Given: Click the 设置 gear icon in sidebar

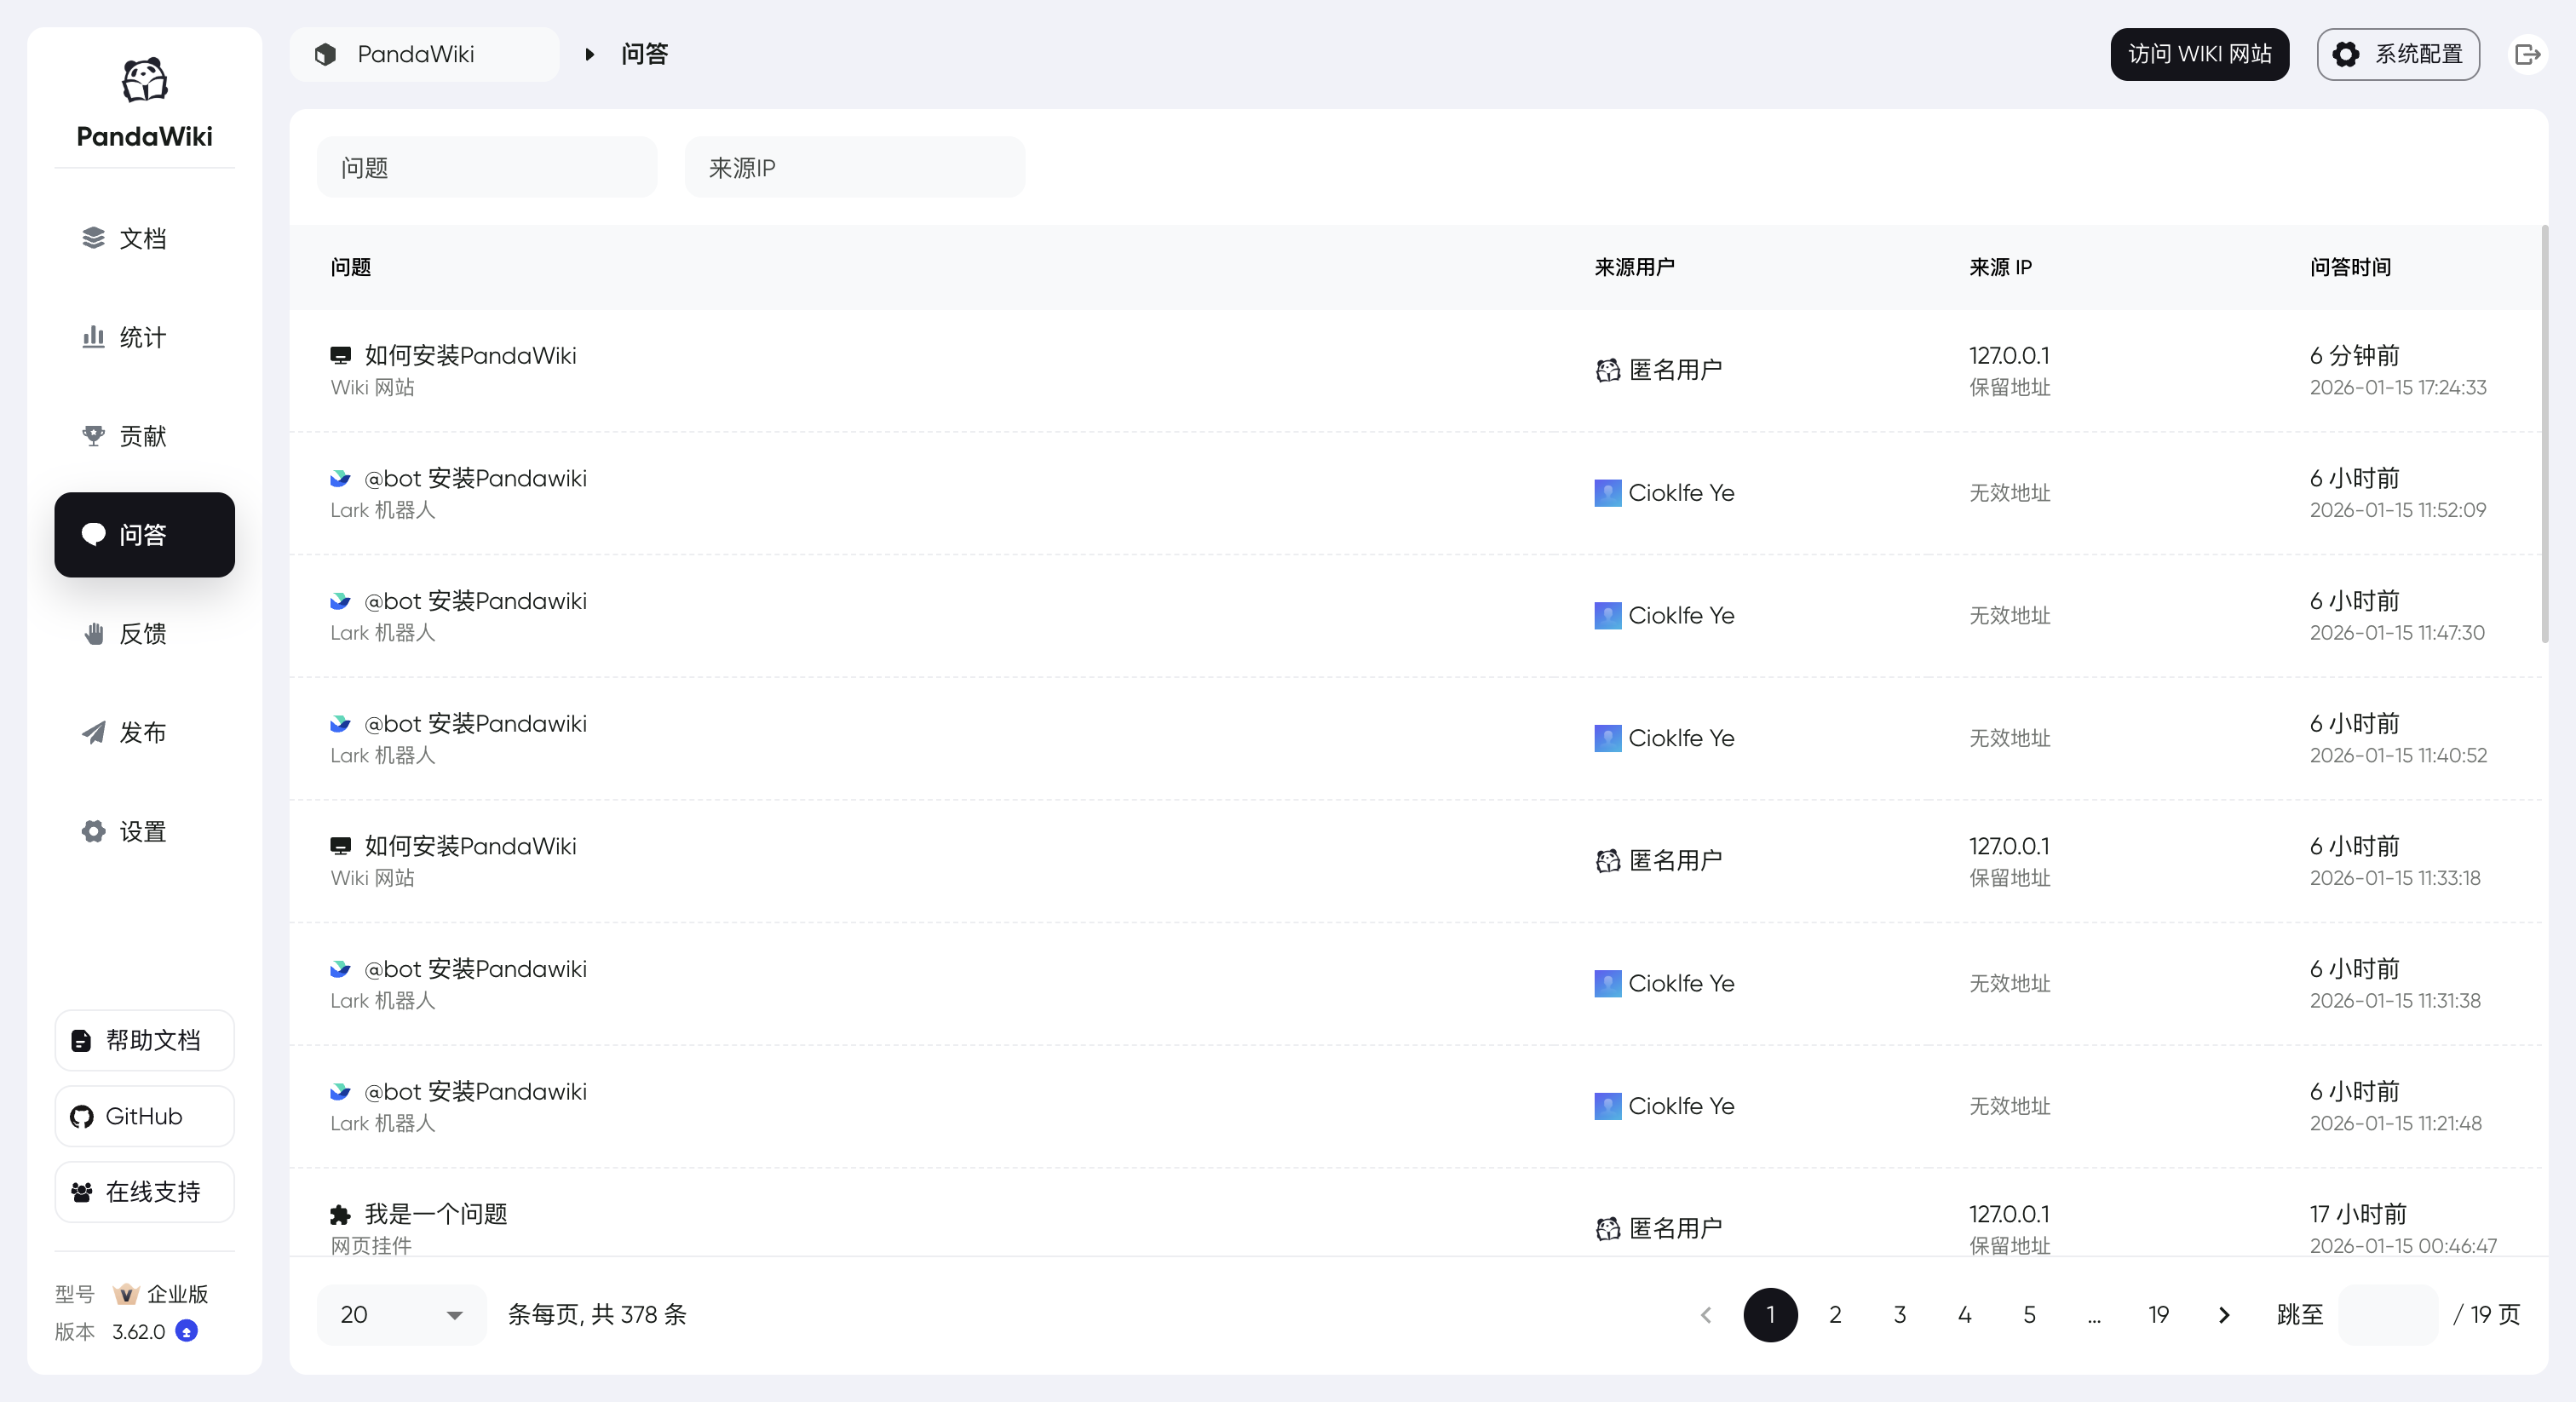Looking at the screenshot, I should point(93,831).
